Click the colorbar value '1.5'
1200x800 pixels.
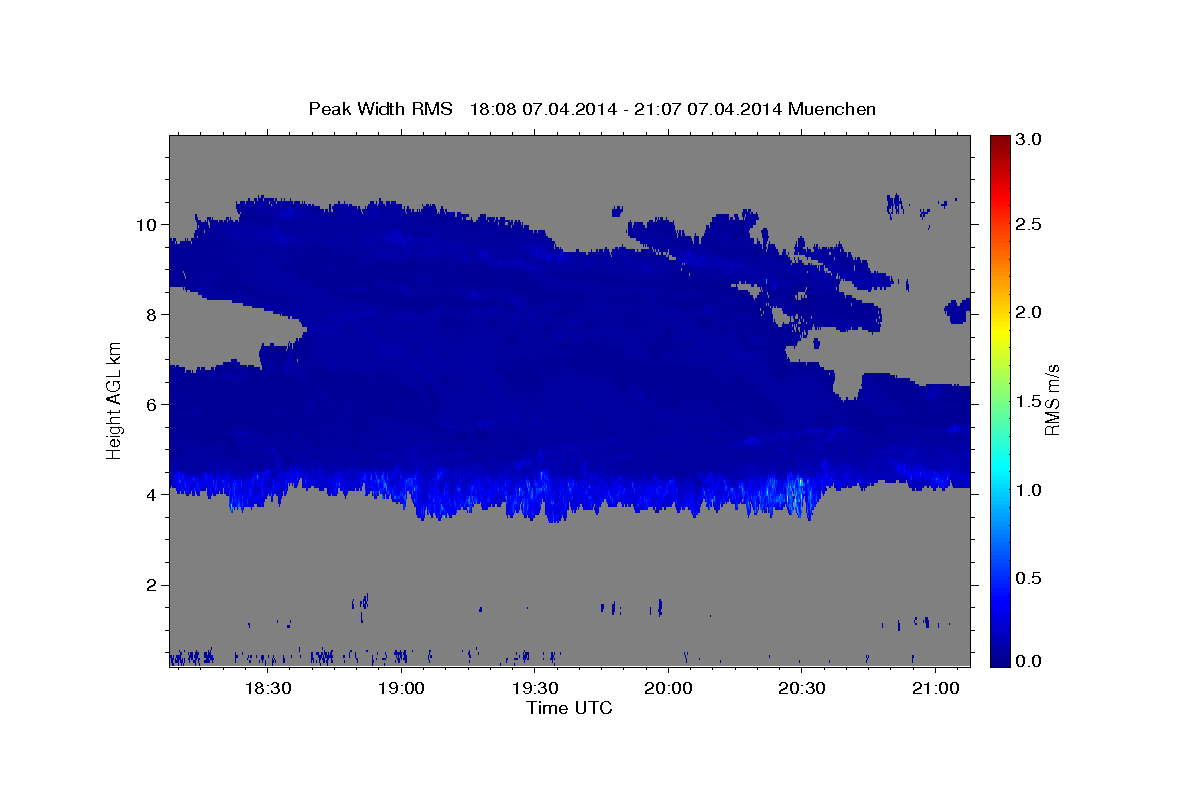tap(1029, 401)
